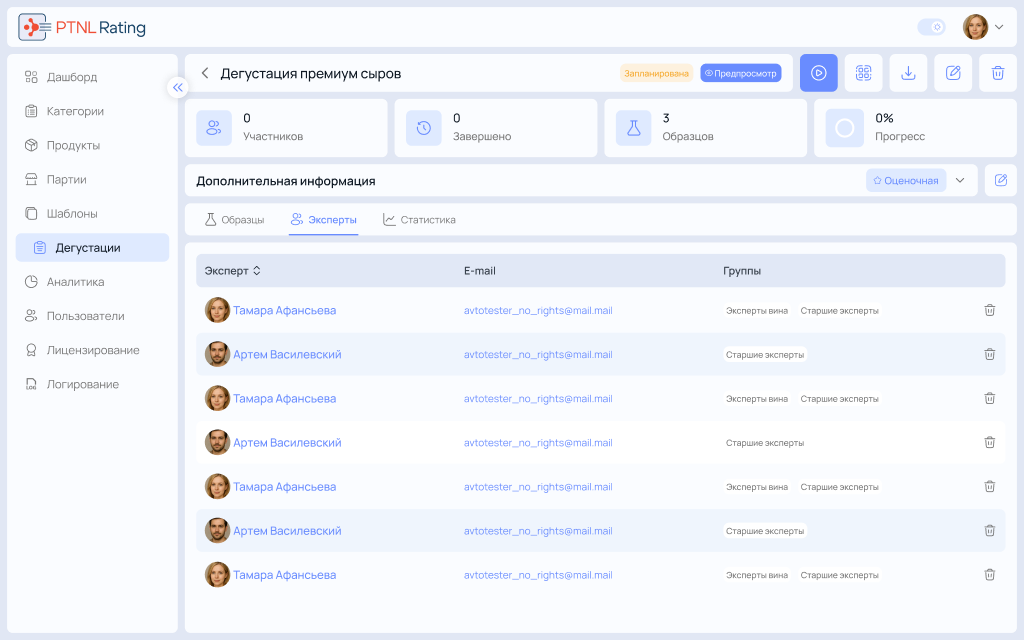Switch to the Статистика tab

point(419,219)
